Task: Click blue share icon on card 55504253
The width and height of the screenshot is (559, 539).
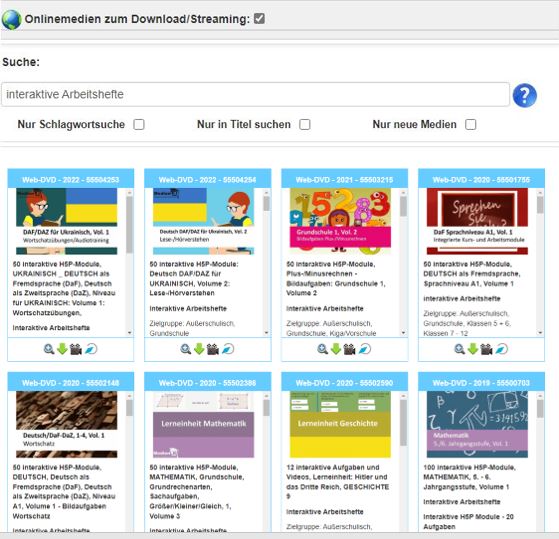Action: click(91, 349)
